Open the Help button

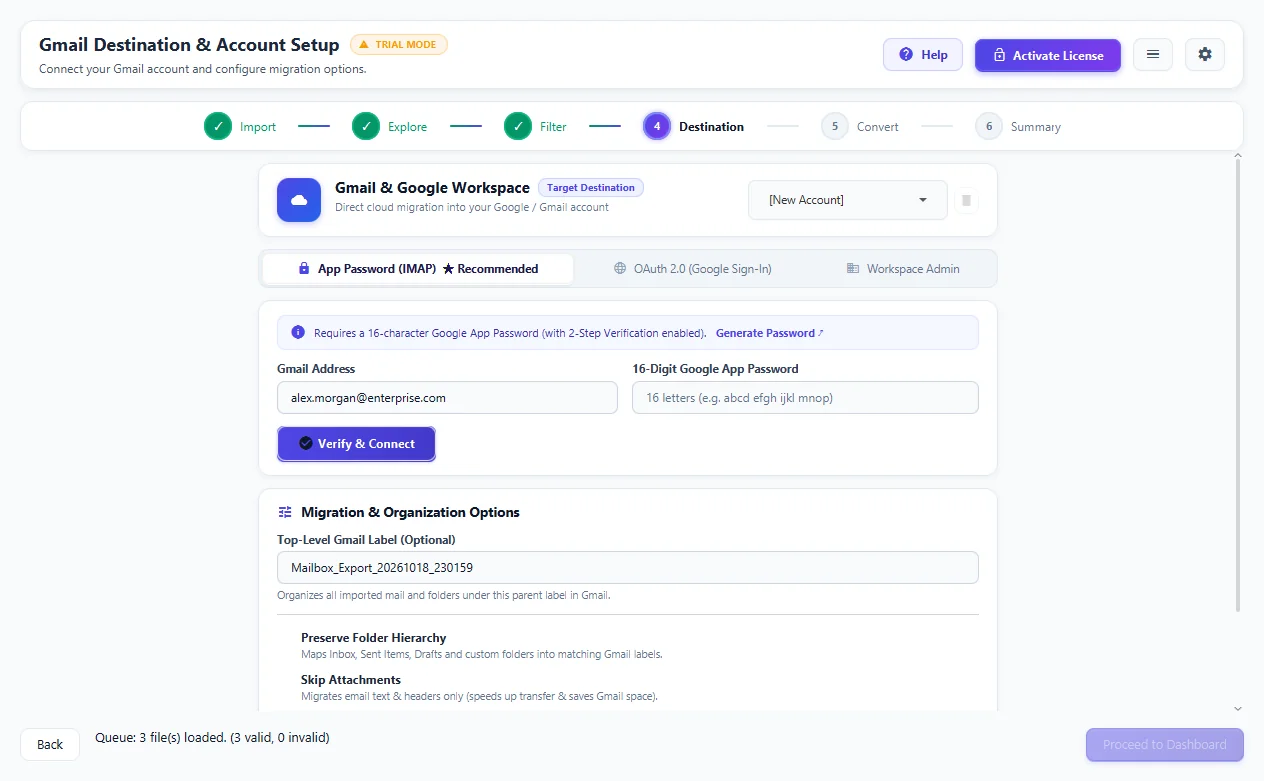923,55
